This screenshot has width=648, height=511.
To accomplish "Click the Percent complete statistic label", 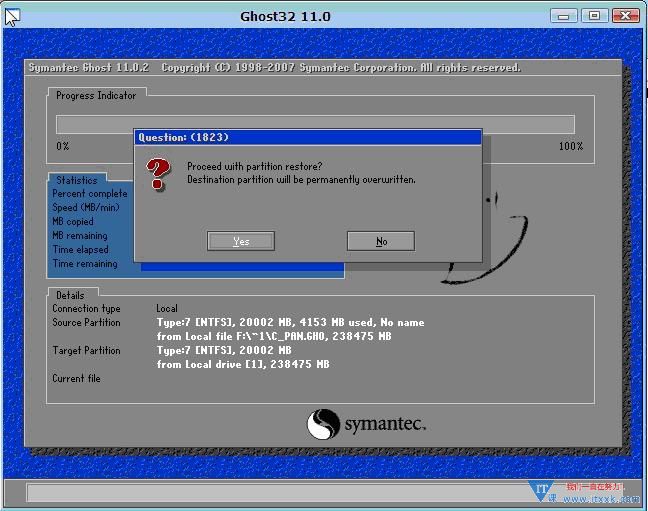I will coord(90,193).
